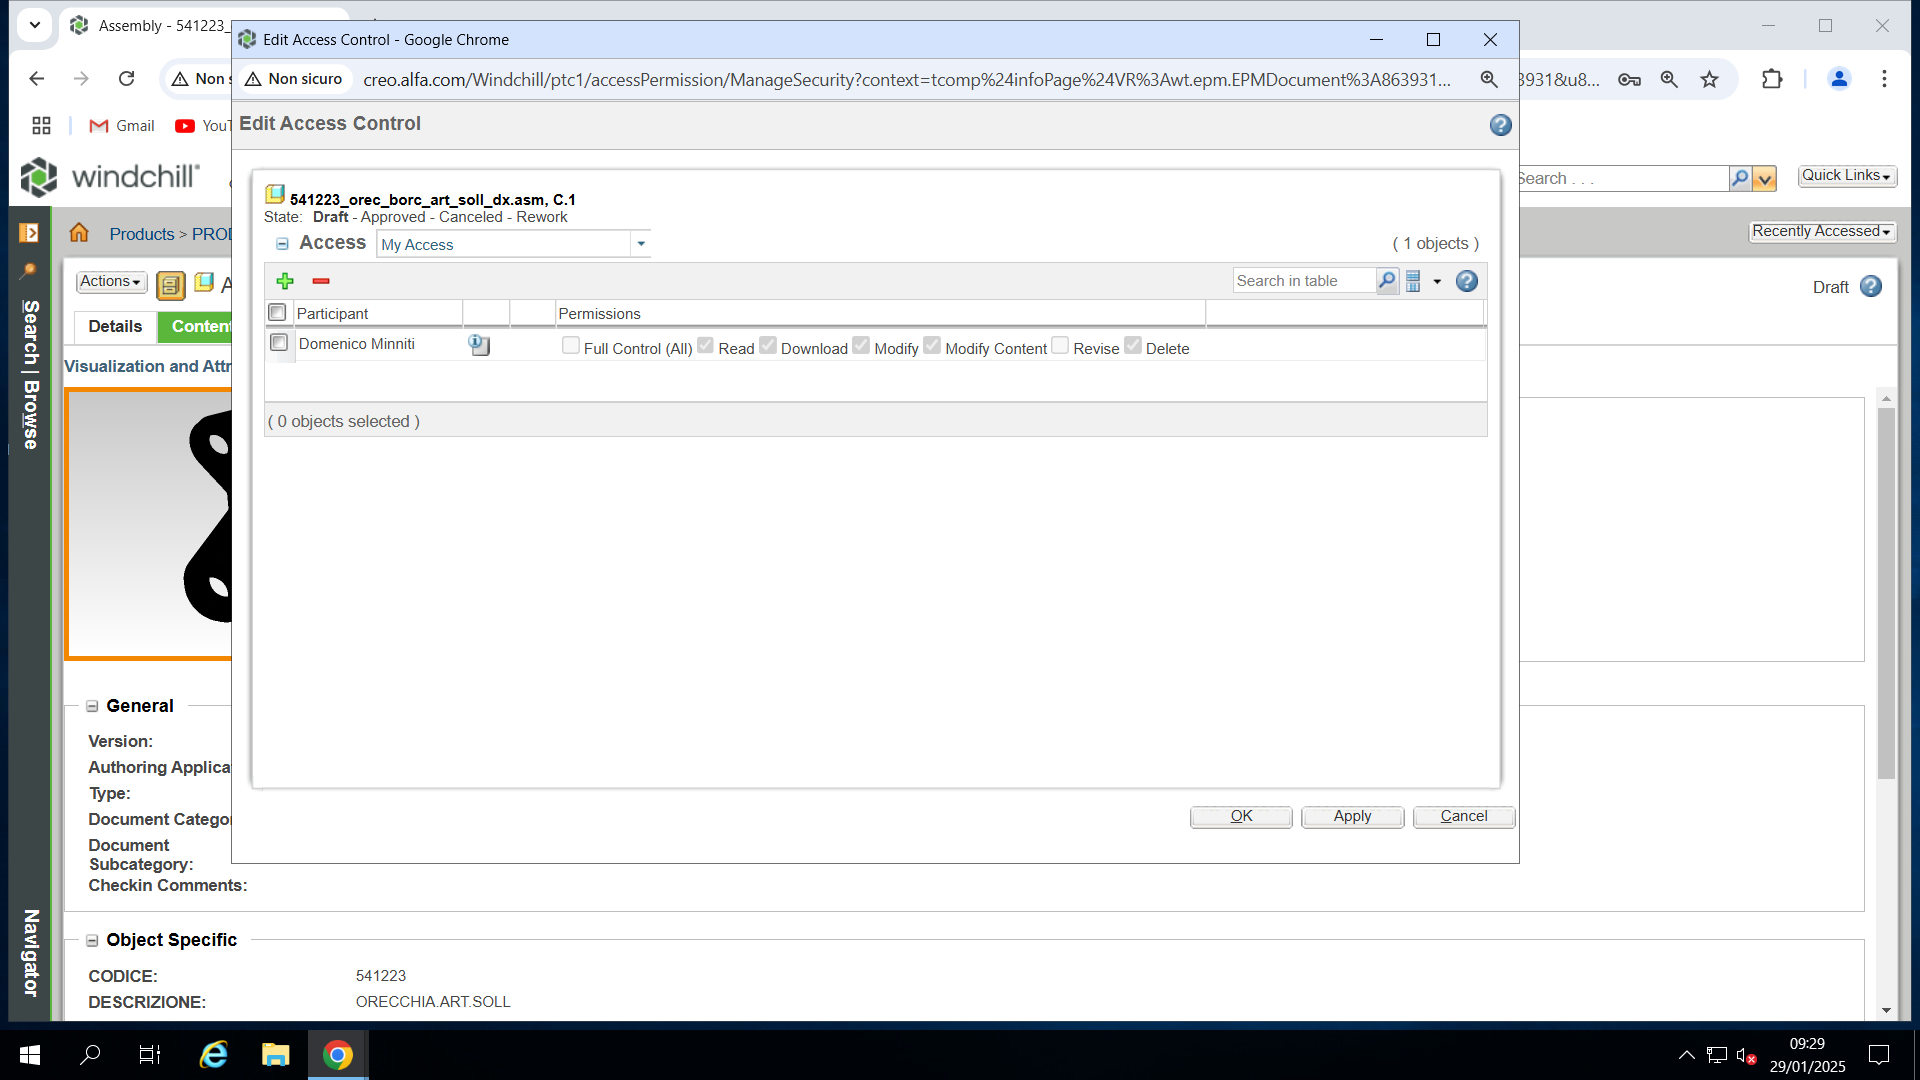Enable Full Control (All) permission

(571, 345)
